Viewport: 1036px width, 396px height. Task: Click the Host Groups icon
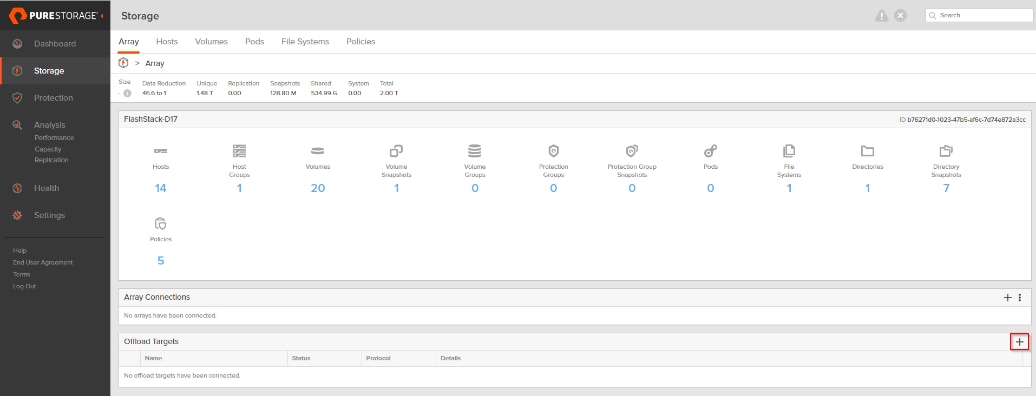[239, 151]
